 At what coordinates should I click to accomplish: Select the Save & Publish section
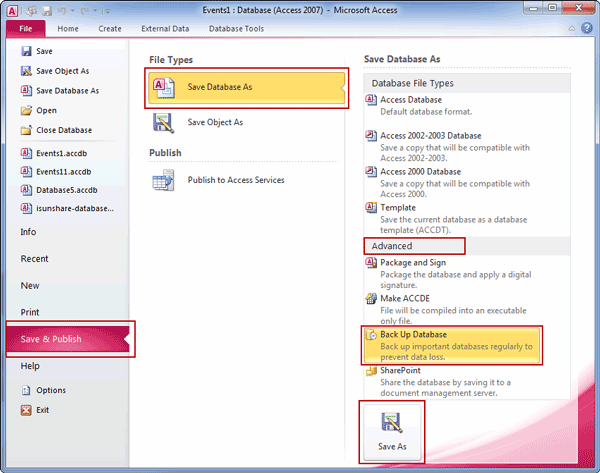tap(68, 339)
